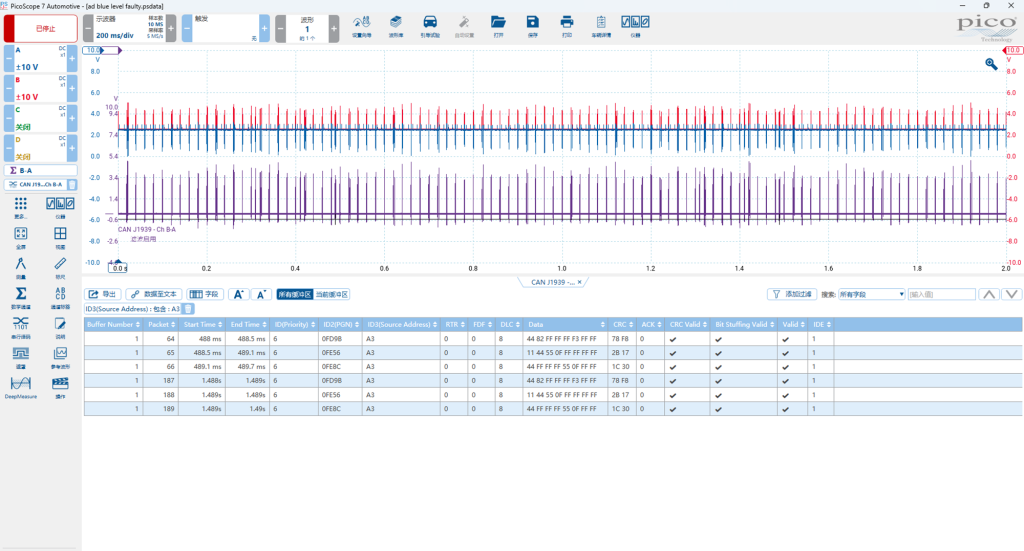Open the search fields dropdown
The height and width of the screenshot is (551, 1024).
click(x=872, y=294)
